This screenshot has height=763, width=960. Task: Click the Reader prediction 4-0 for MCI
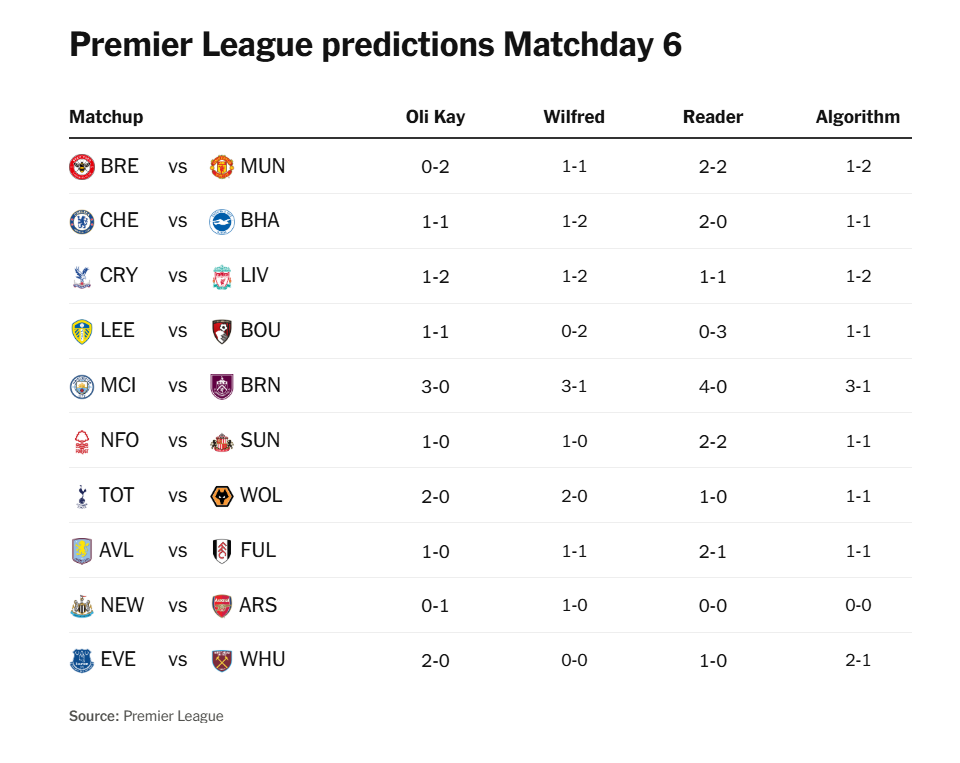713,387
